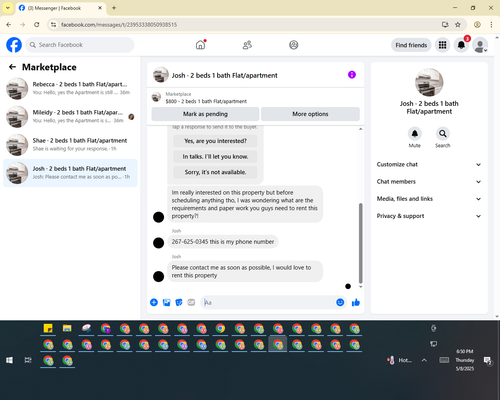Viewport: 500px width, 400px height.
Task: Reply with 'Yes, are you interested?'
Action: [x=215, y=141]
